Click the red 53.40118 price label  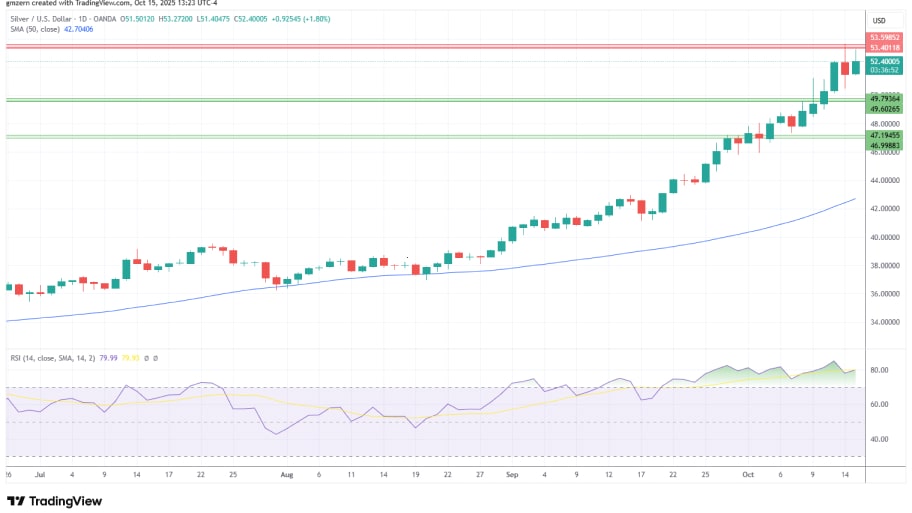click(885, 47)
